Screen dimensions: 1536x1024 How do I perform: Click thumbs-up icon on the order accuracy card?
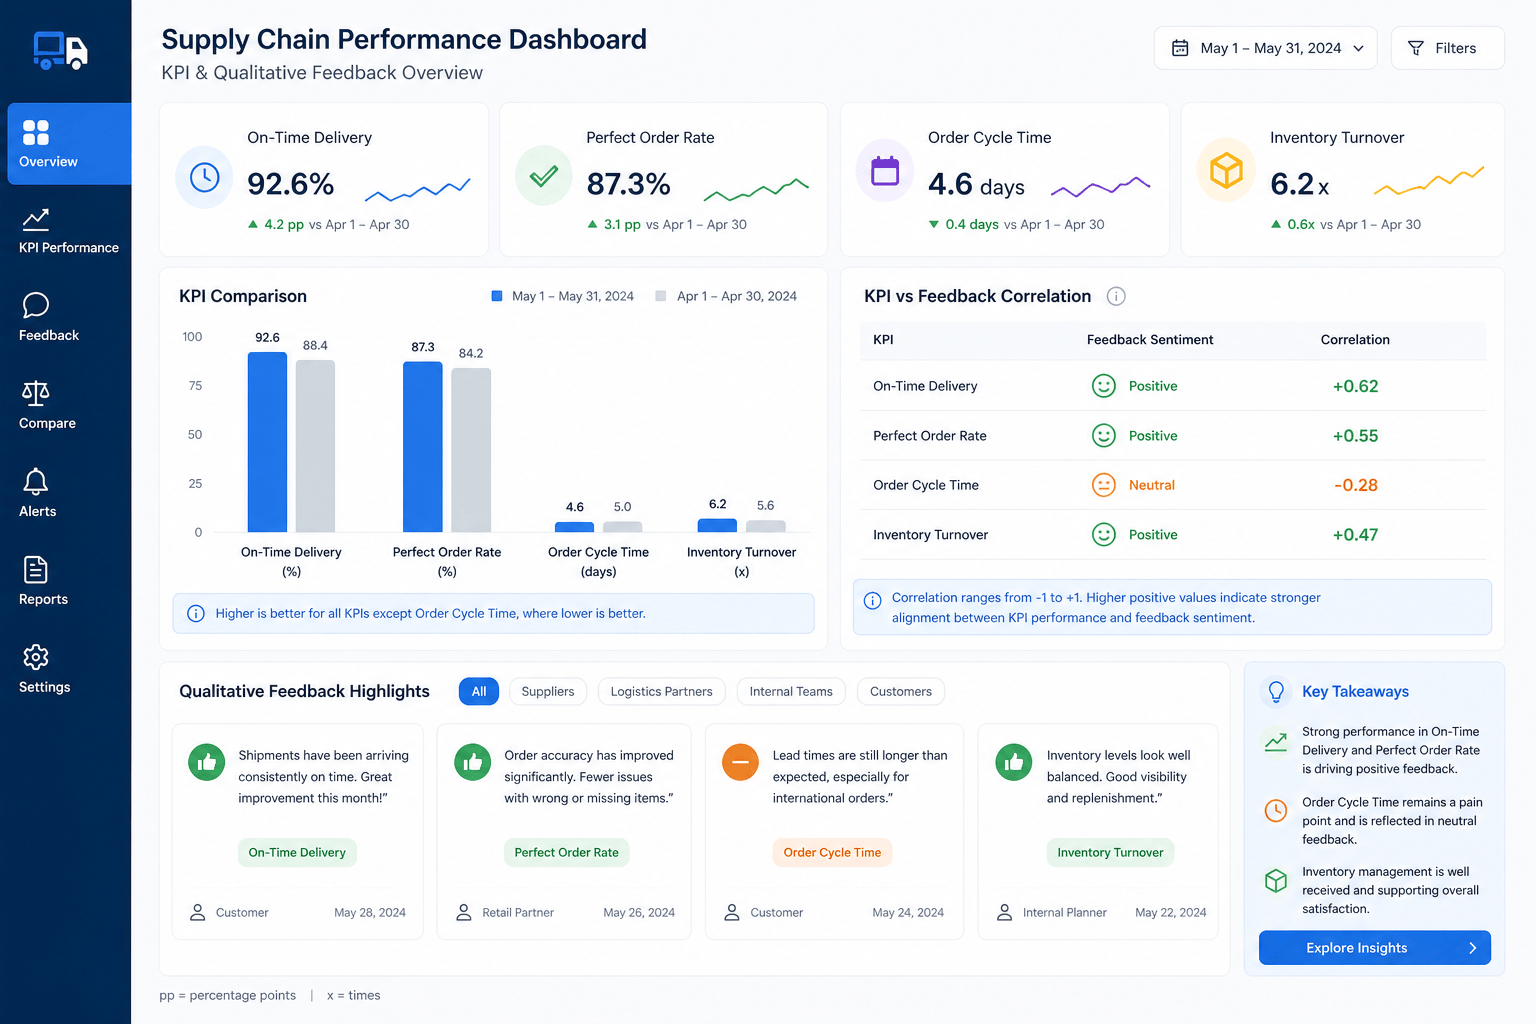pos(472,762)
